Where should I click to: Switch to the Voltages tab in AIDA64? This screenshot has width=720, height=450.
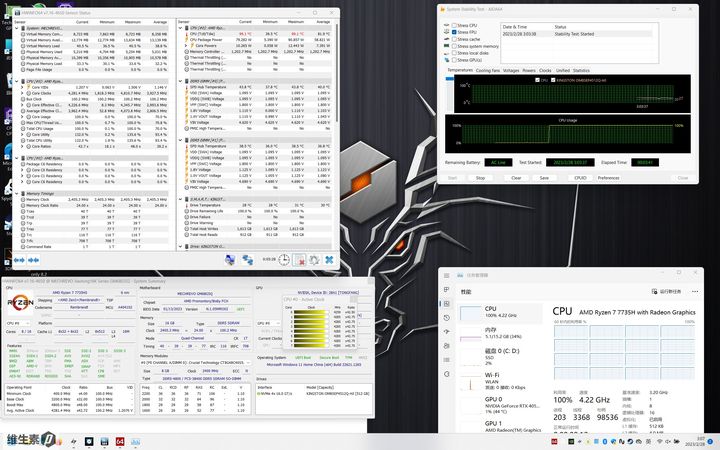point(512,70)
